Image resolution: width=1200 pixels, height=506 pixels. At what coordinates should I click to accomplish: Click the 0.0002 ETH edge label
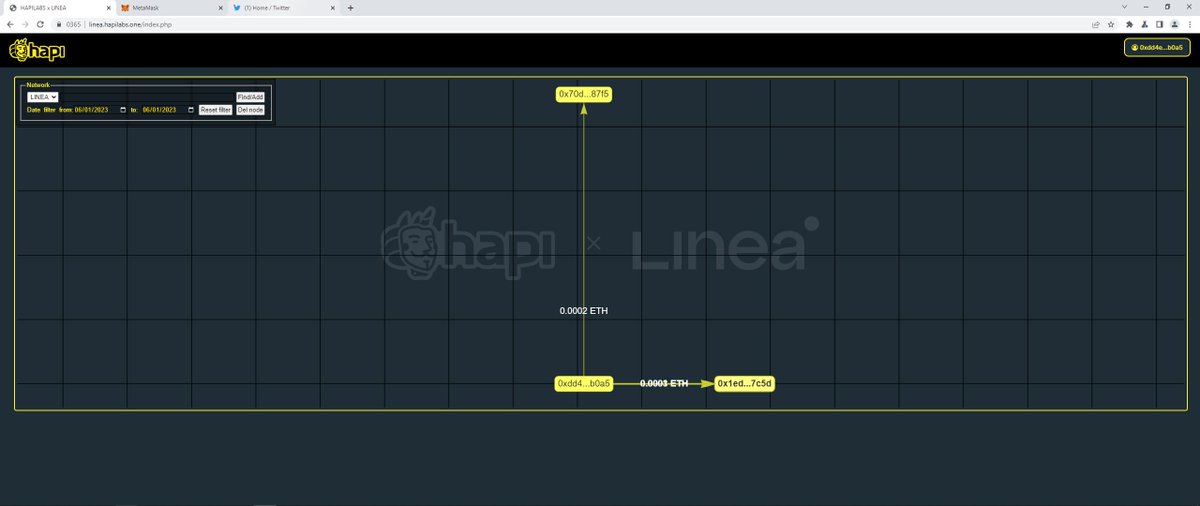(584, 311)
